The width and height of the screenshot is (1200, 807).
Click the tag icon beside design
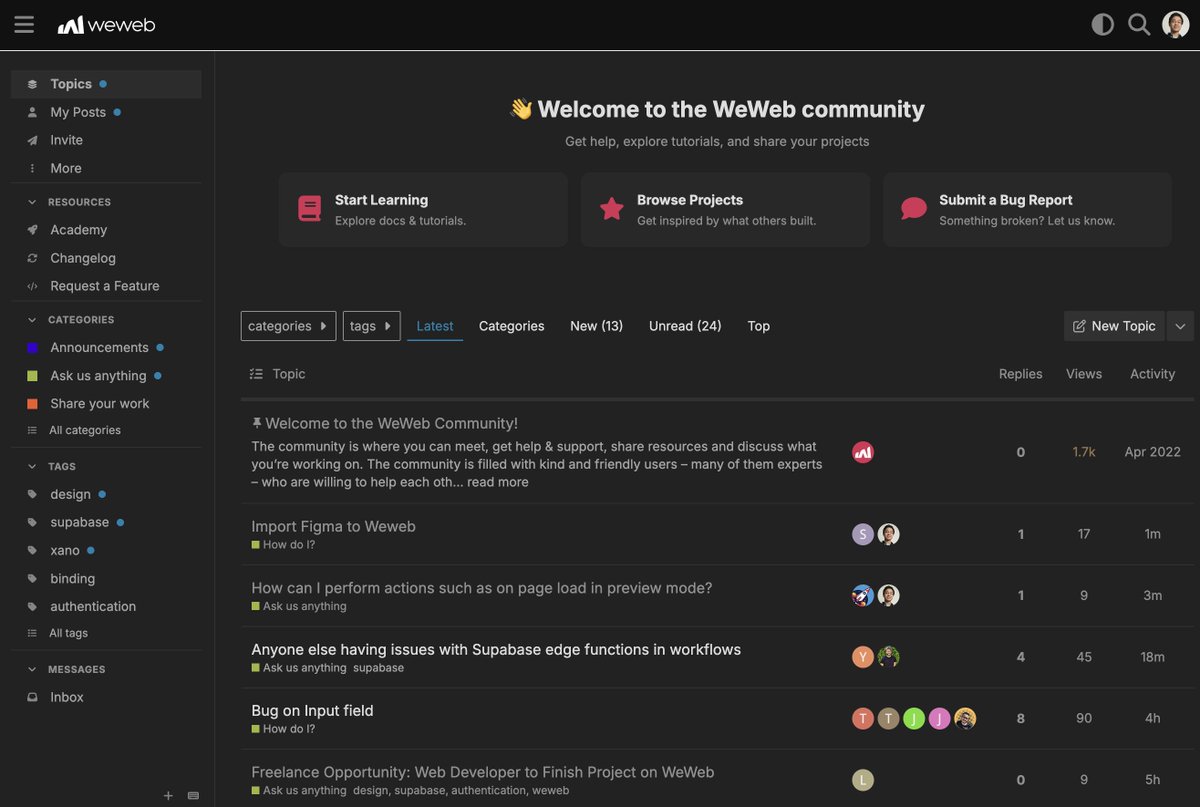(x=32, y=494)
